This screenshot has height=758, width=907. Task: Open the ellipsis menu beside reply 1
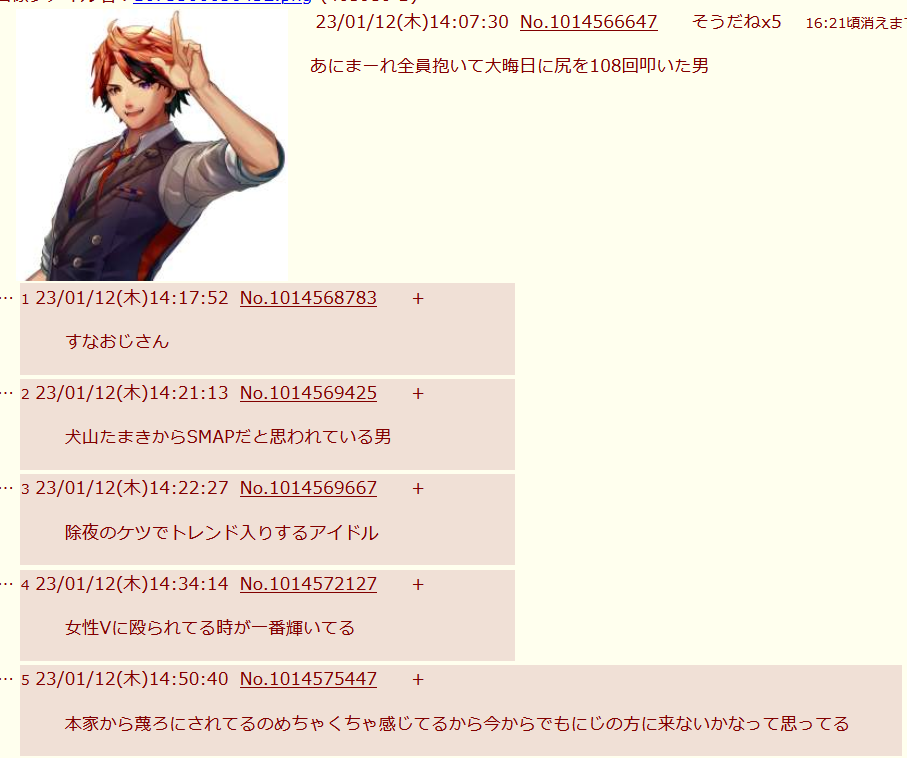6,299
